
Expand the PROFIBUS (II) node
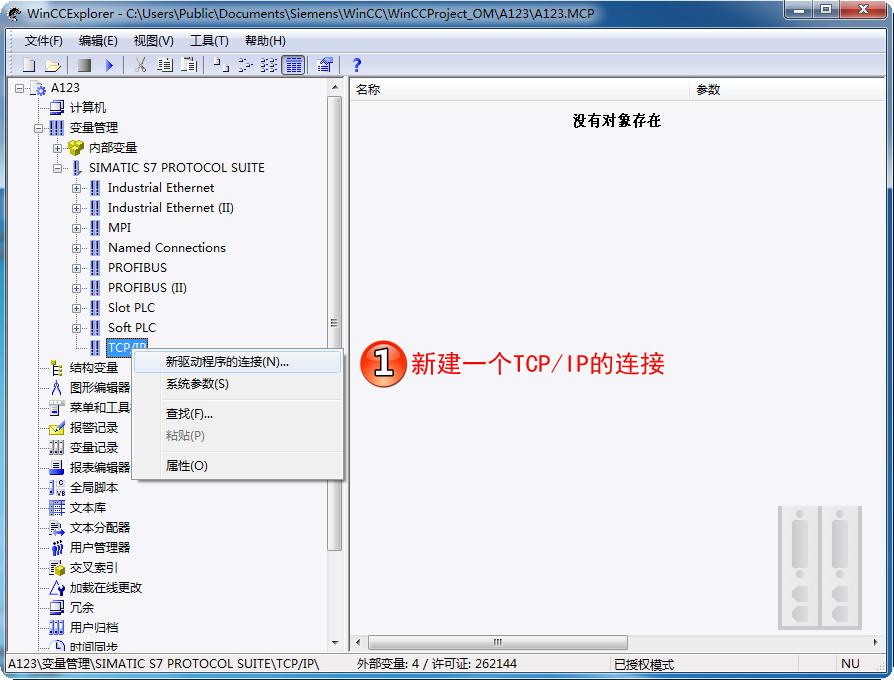[76, 288]
